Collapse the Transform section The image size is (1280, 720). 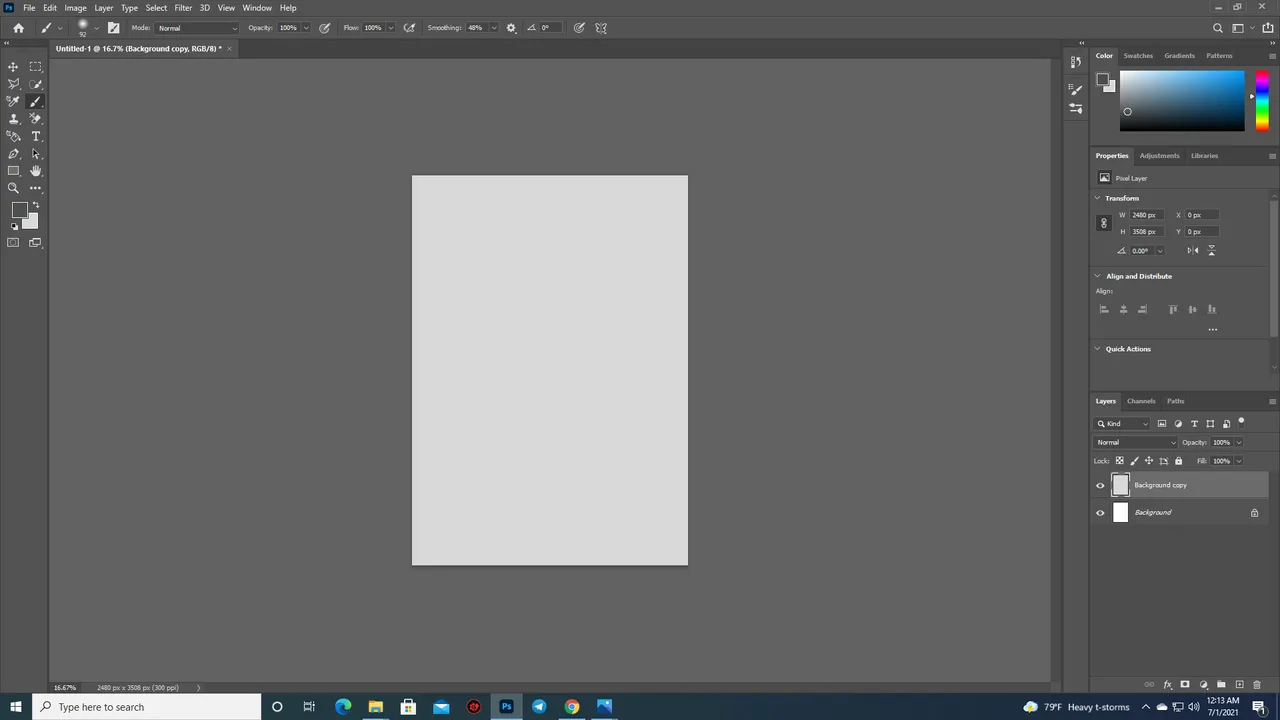point(1098,198)
